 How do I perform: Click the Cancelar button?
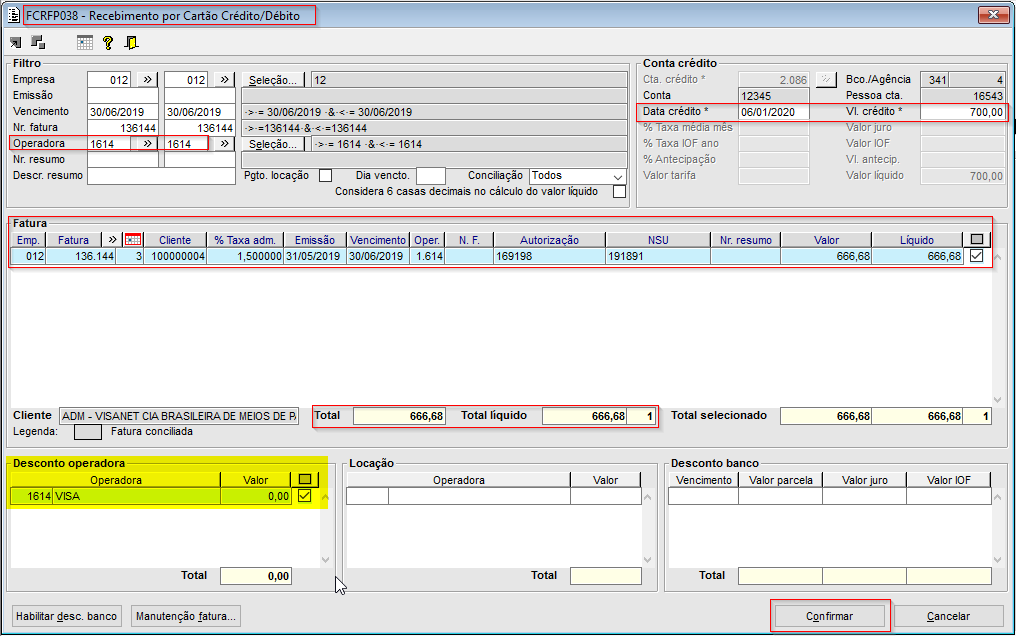[x=949, y=616]
